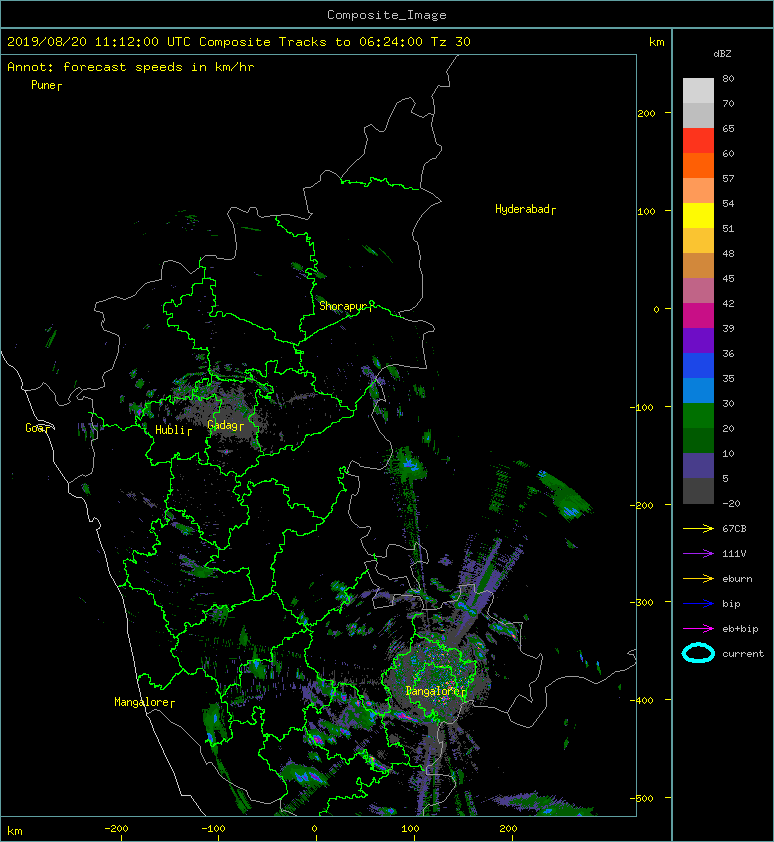Click the green 30 dBZ color swatch
The height and width of the screenshot is (842, 774).
coord(698,416)
